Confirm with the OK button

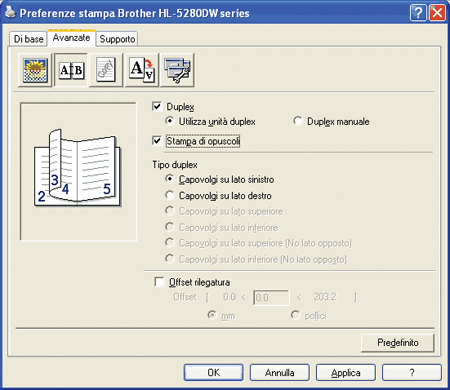213,372
